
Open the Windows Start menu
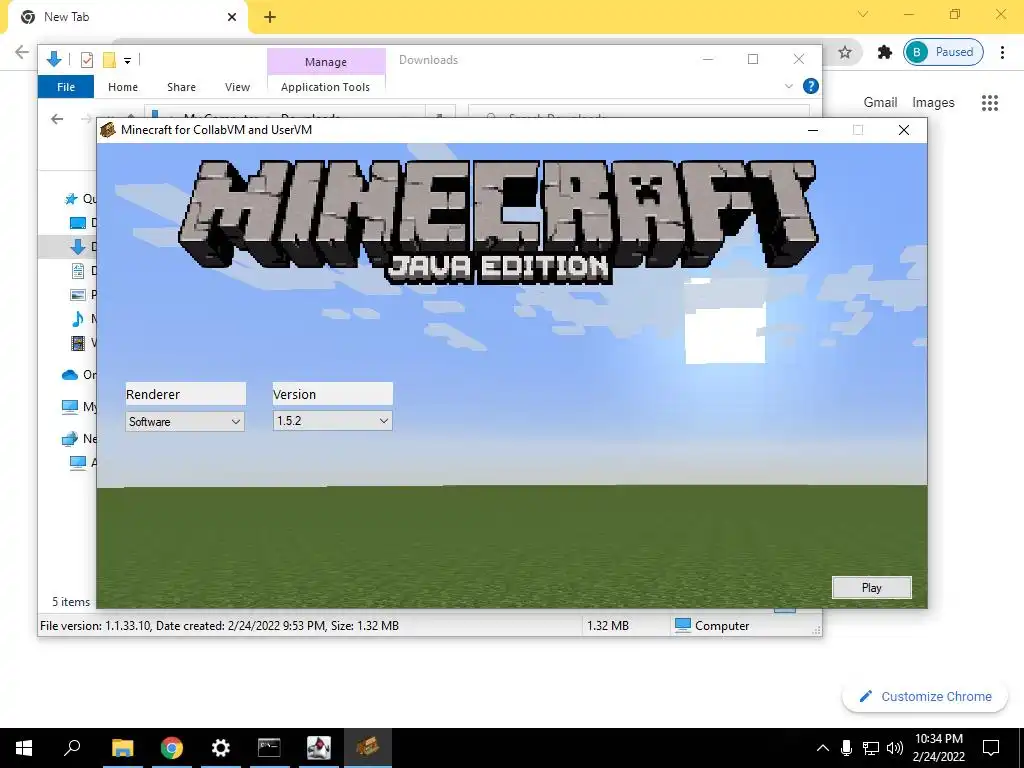[x=24, y=748]
